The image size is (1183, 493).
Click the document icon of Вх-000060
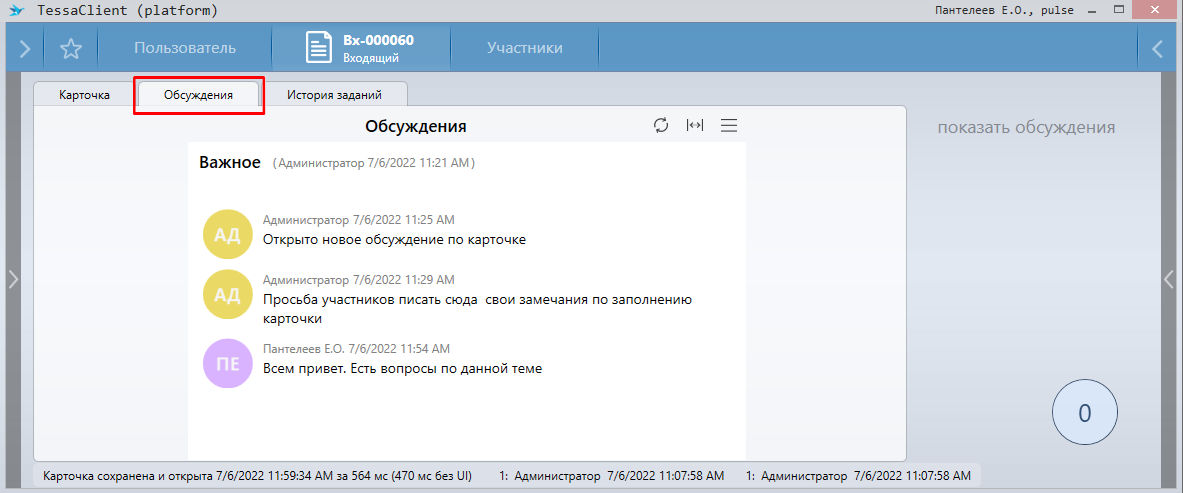coord(318,48)
